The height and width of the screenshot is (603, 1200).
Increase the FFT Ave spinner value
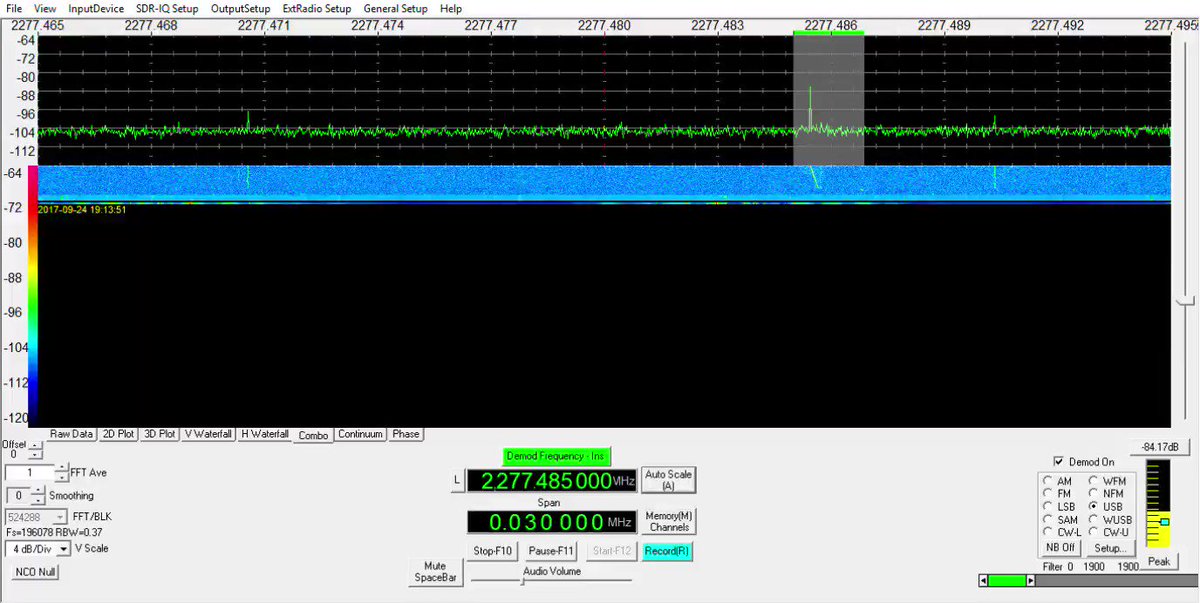(x=62, y=468)
